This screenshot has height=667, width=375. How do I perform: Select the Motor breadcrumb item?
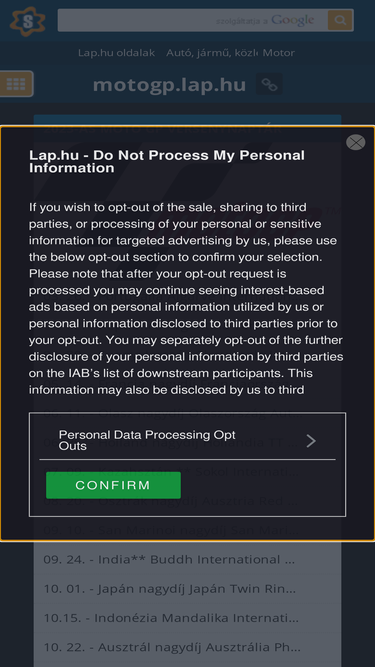(x=278, y=53)
